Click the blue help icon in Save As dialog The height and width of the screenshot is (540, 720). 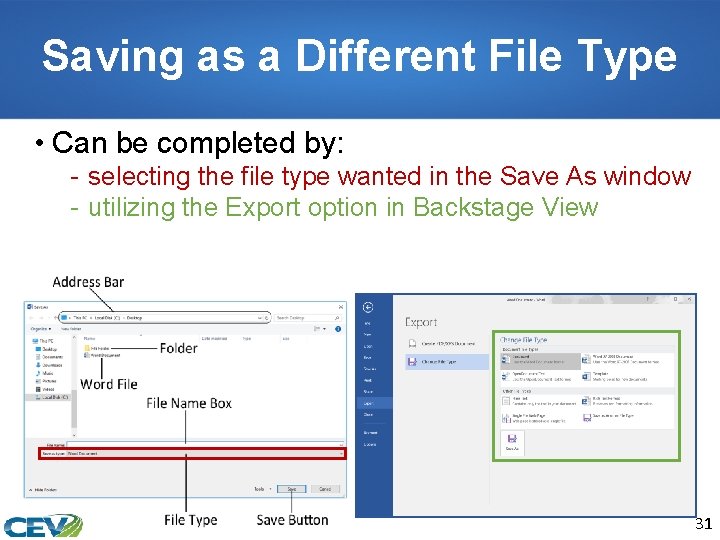pos(338,329)
